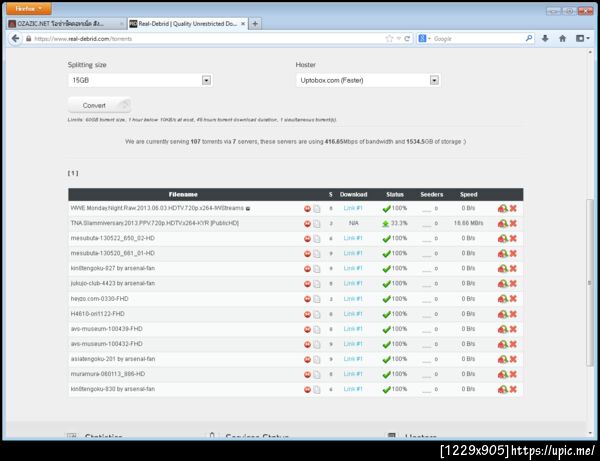Viewport: 600px width, 461px height.
Task: Expand the URL history dropdown arrow
Action: [399, 39]
